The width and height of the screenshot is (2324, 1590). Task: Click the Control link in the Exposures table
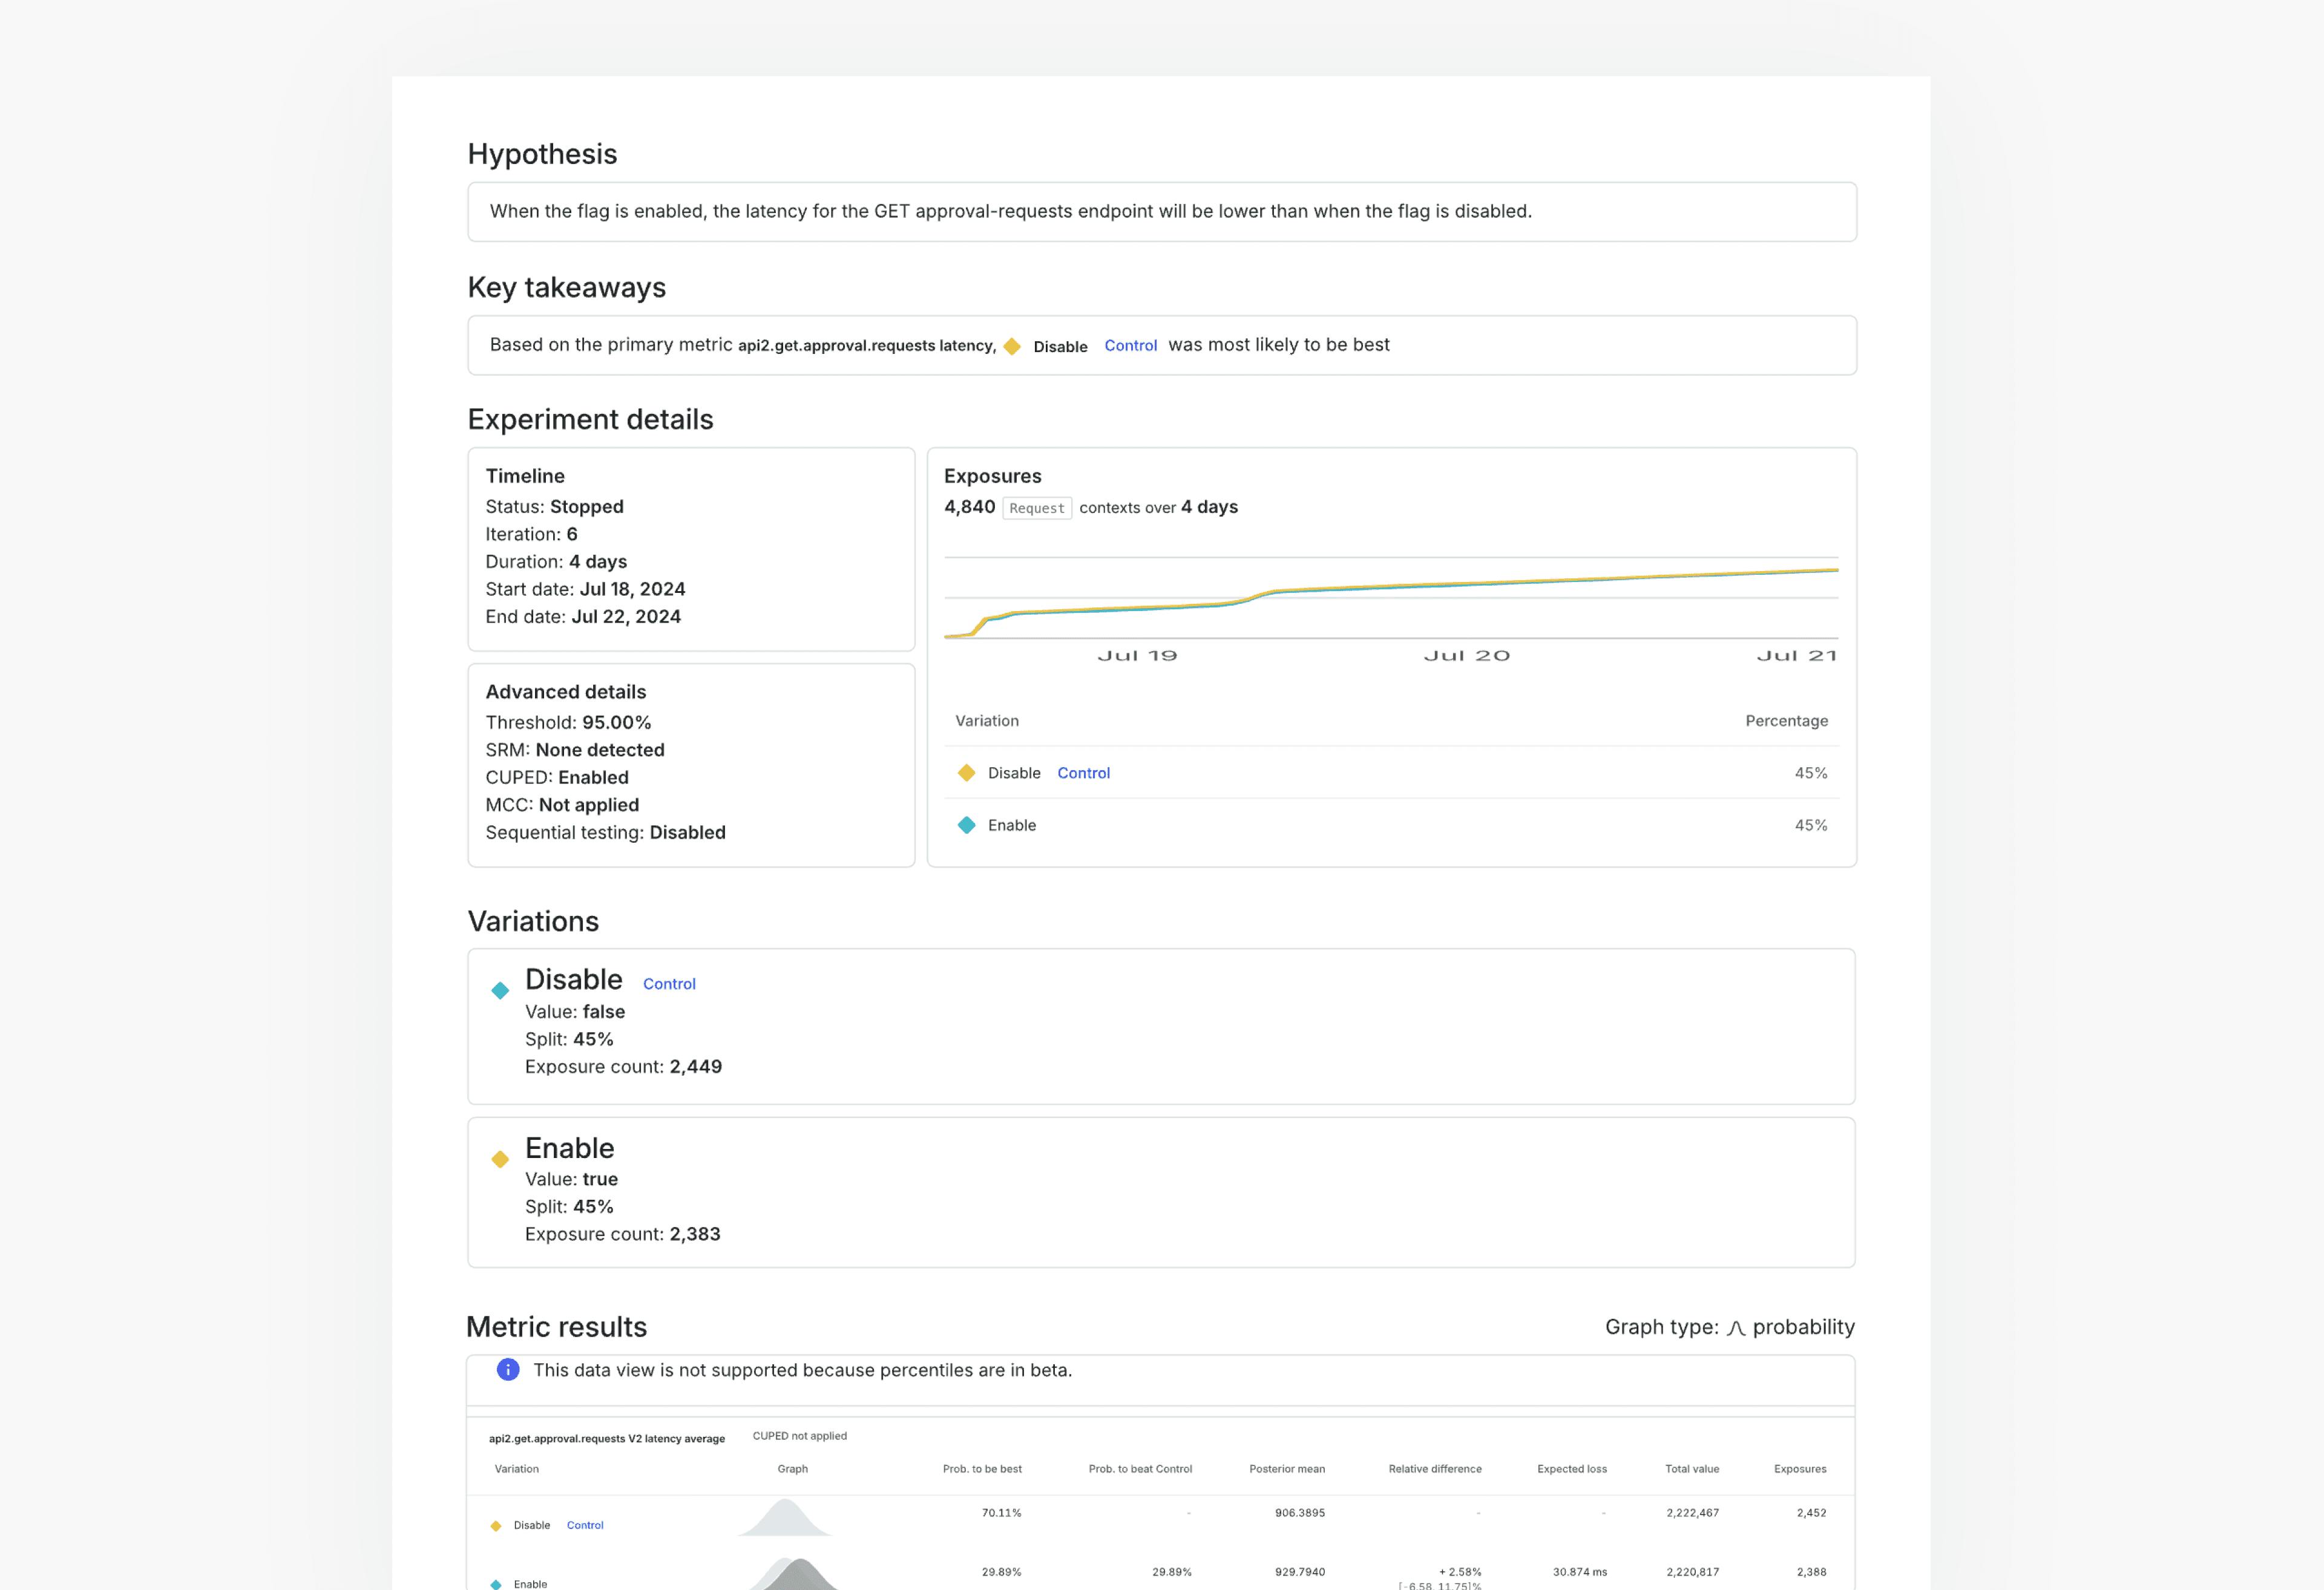(1083, 773)
